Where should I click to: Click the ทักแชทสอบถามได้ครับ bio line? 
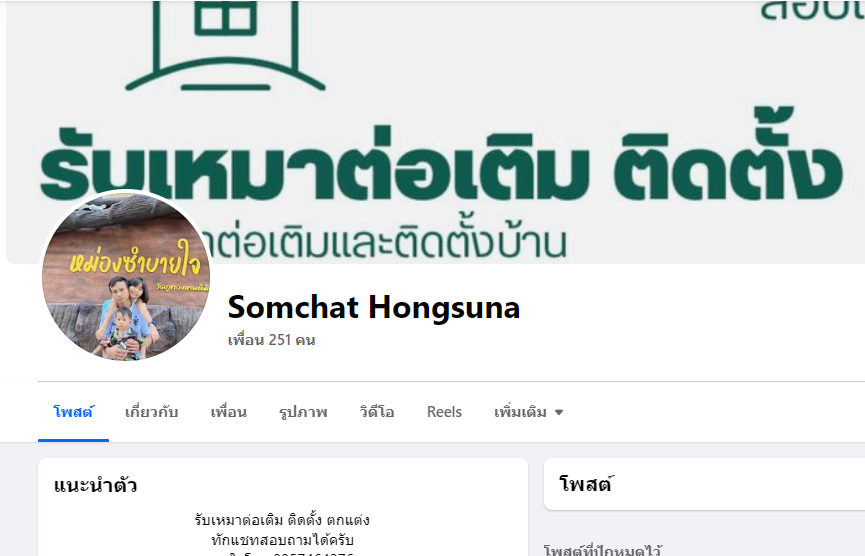(x=282, y=539)
